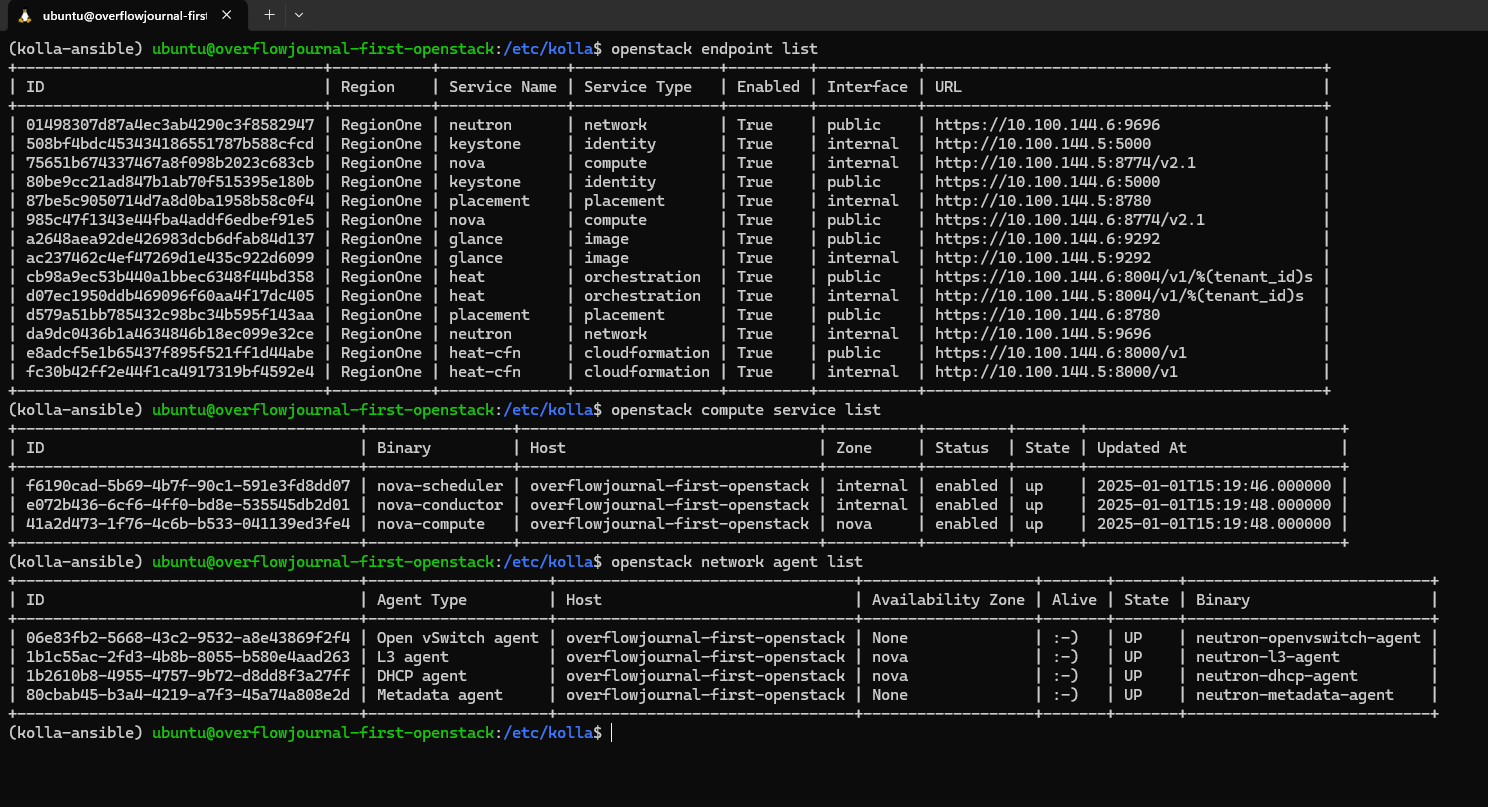This screenshot has height=807, width=1488.
Task: Click URL https://10.100.144.6:9292
Action: click(1047, 239)
